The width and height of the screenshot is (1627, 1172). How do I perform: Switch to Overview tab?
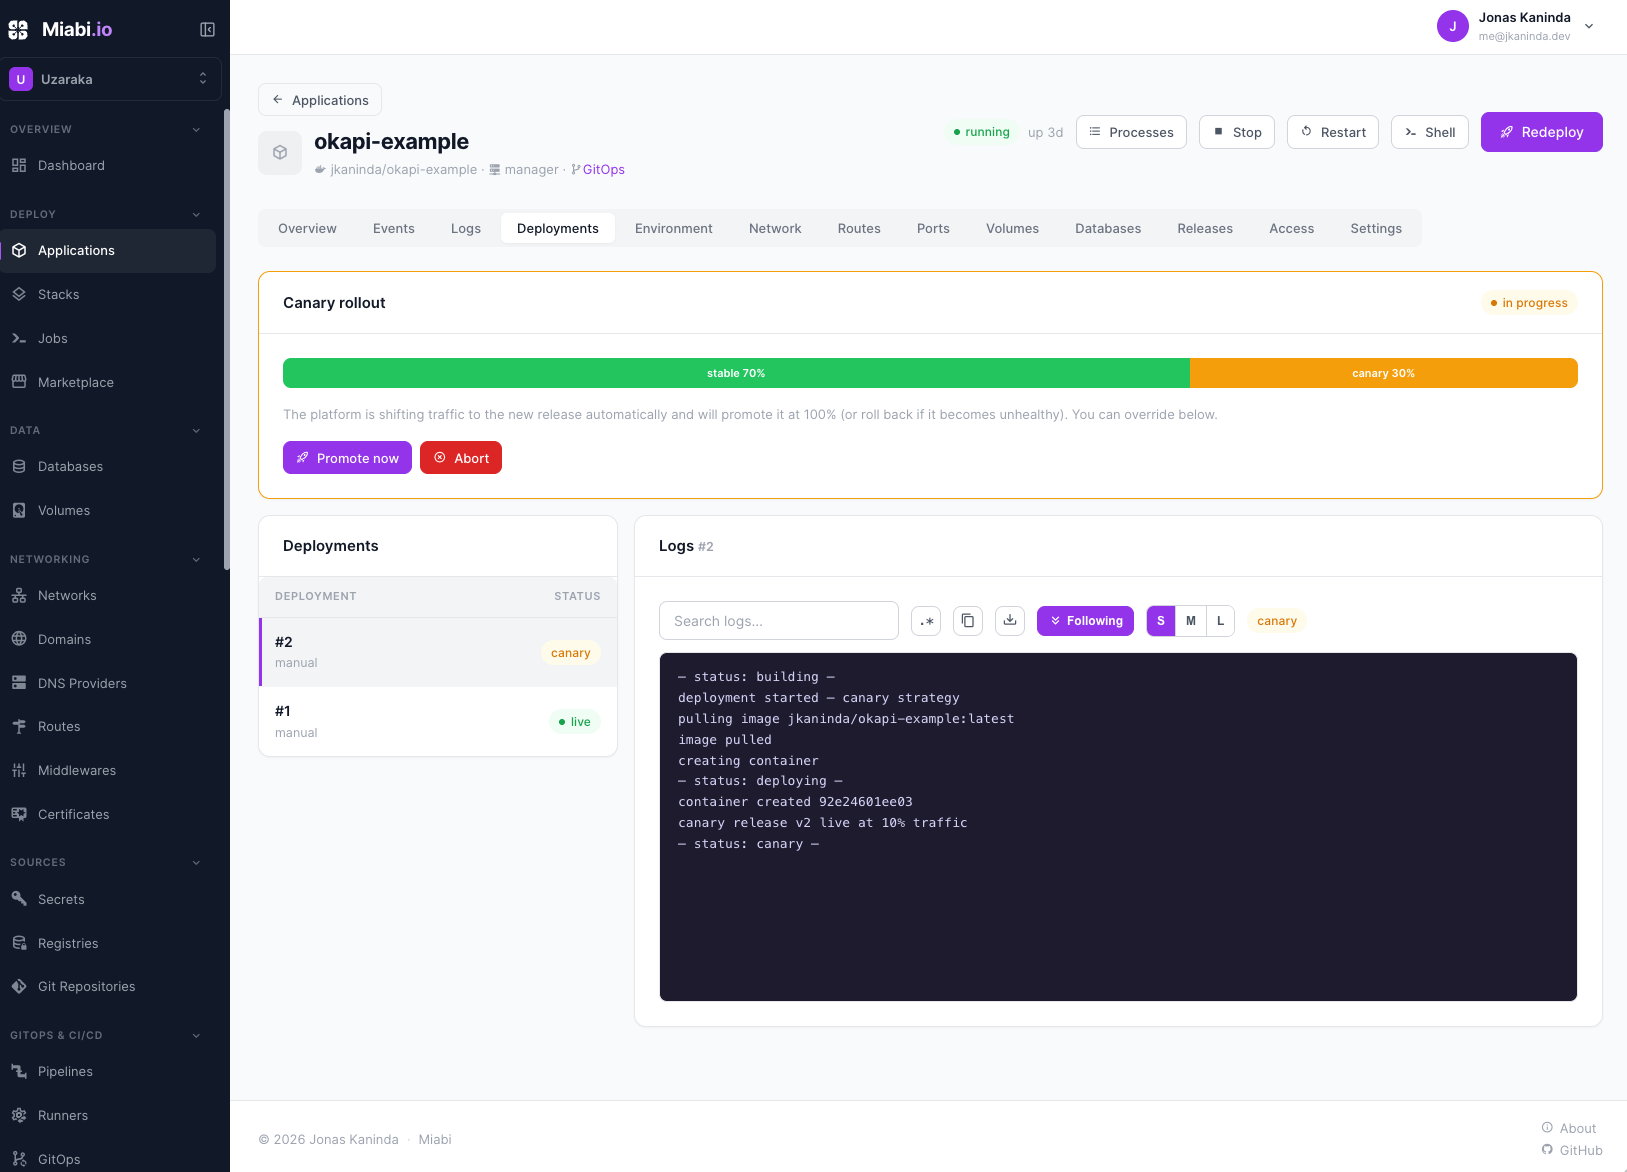307,228
